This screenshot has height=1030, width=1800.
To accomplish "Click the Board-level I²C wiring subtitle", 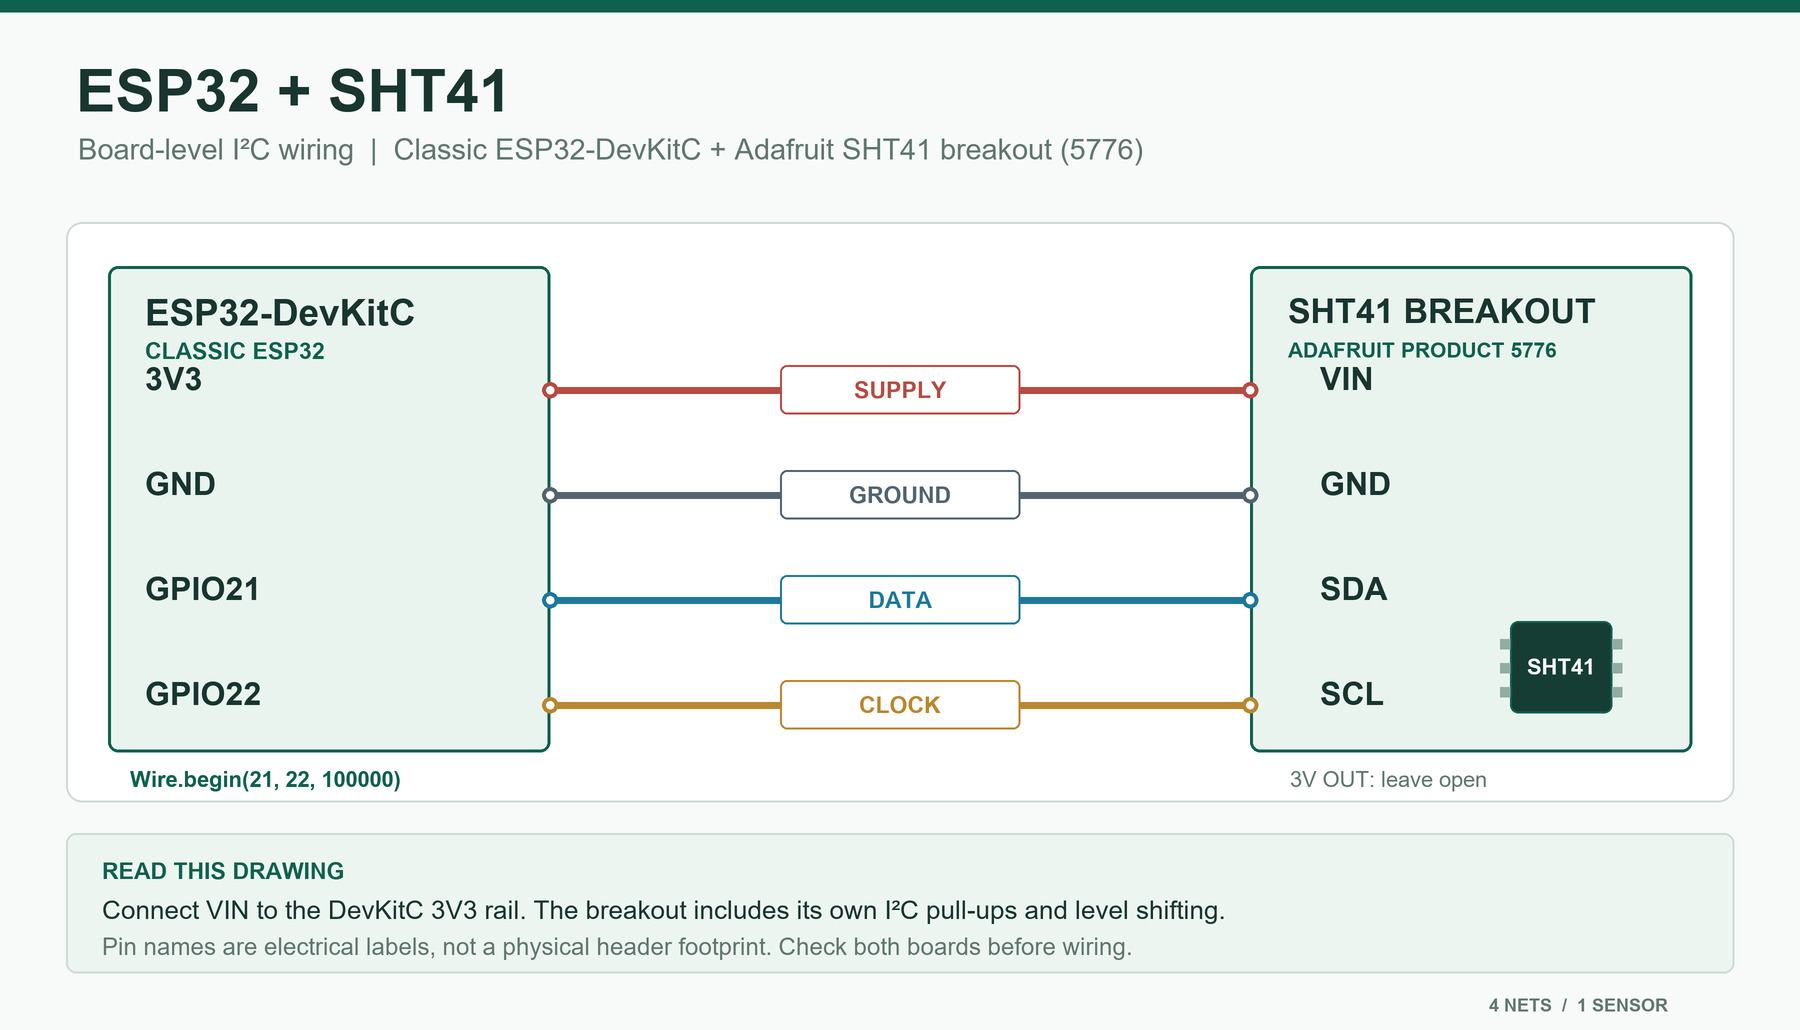I will point(610,150).
